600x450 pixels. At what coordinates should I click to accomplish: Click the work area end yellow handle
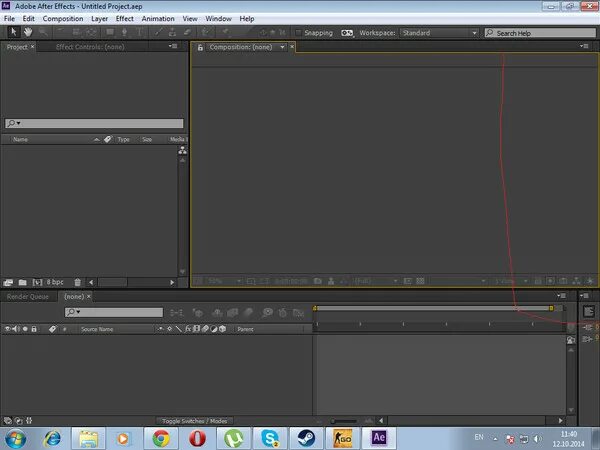pos(551,308)
